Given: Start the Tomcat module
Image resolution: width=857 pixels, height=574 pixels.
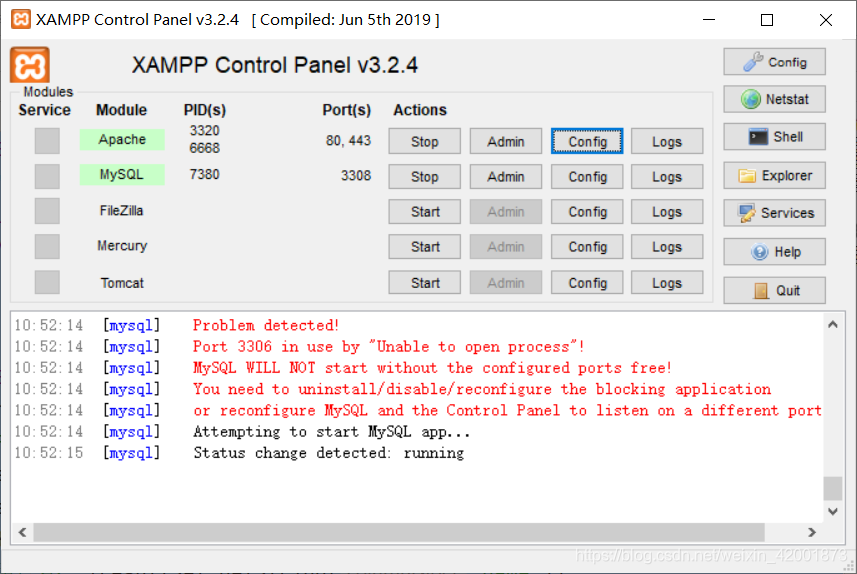Looking at the screenshot, I should point(425,283).
